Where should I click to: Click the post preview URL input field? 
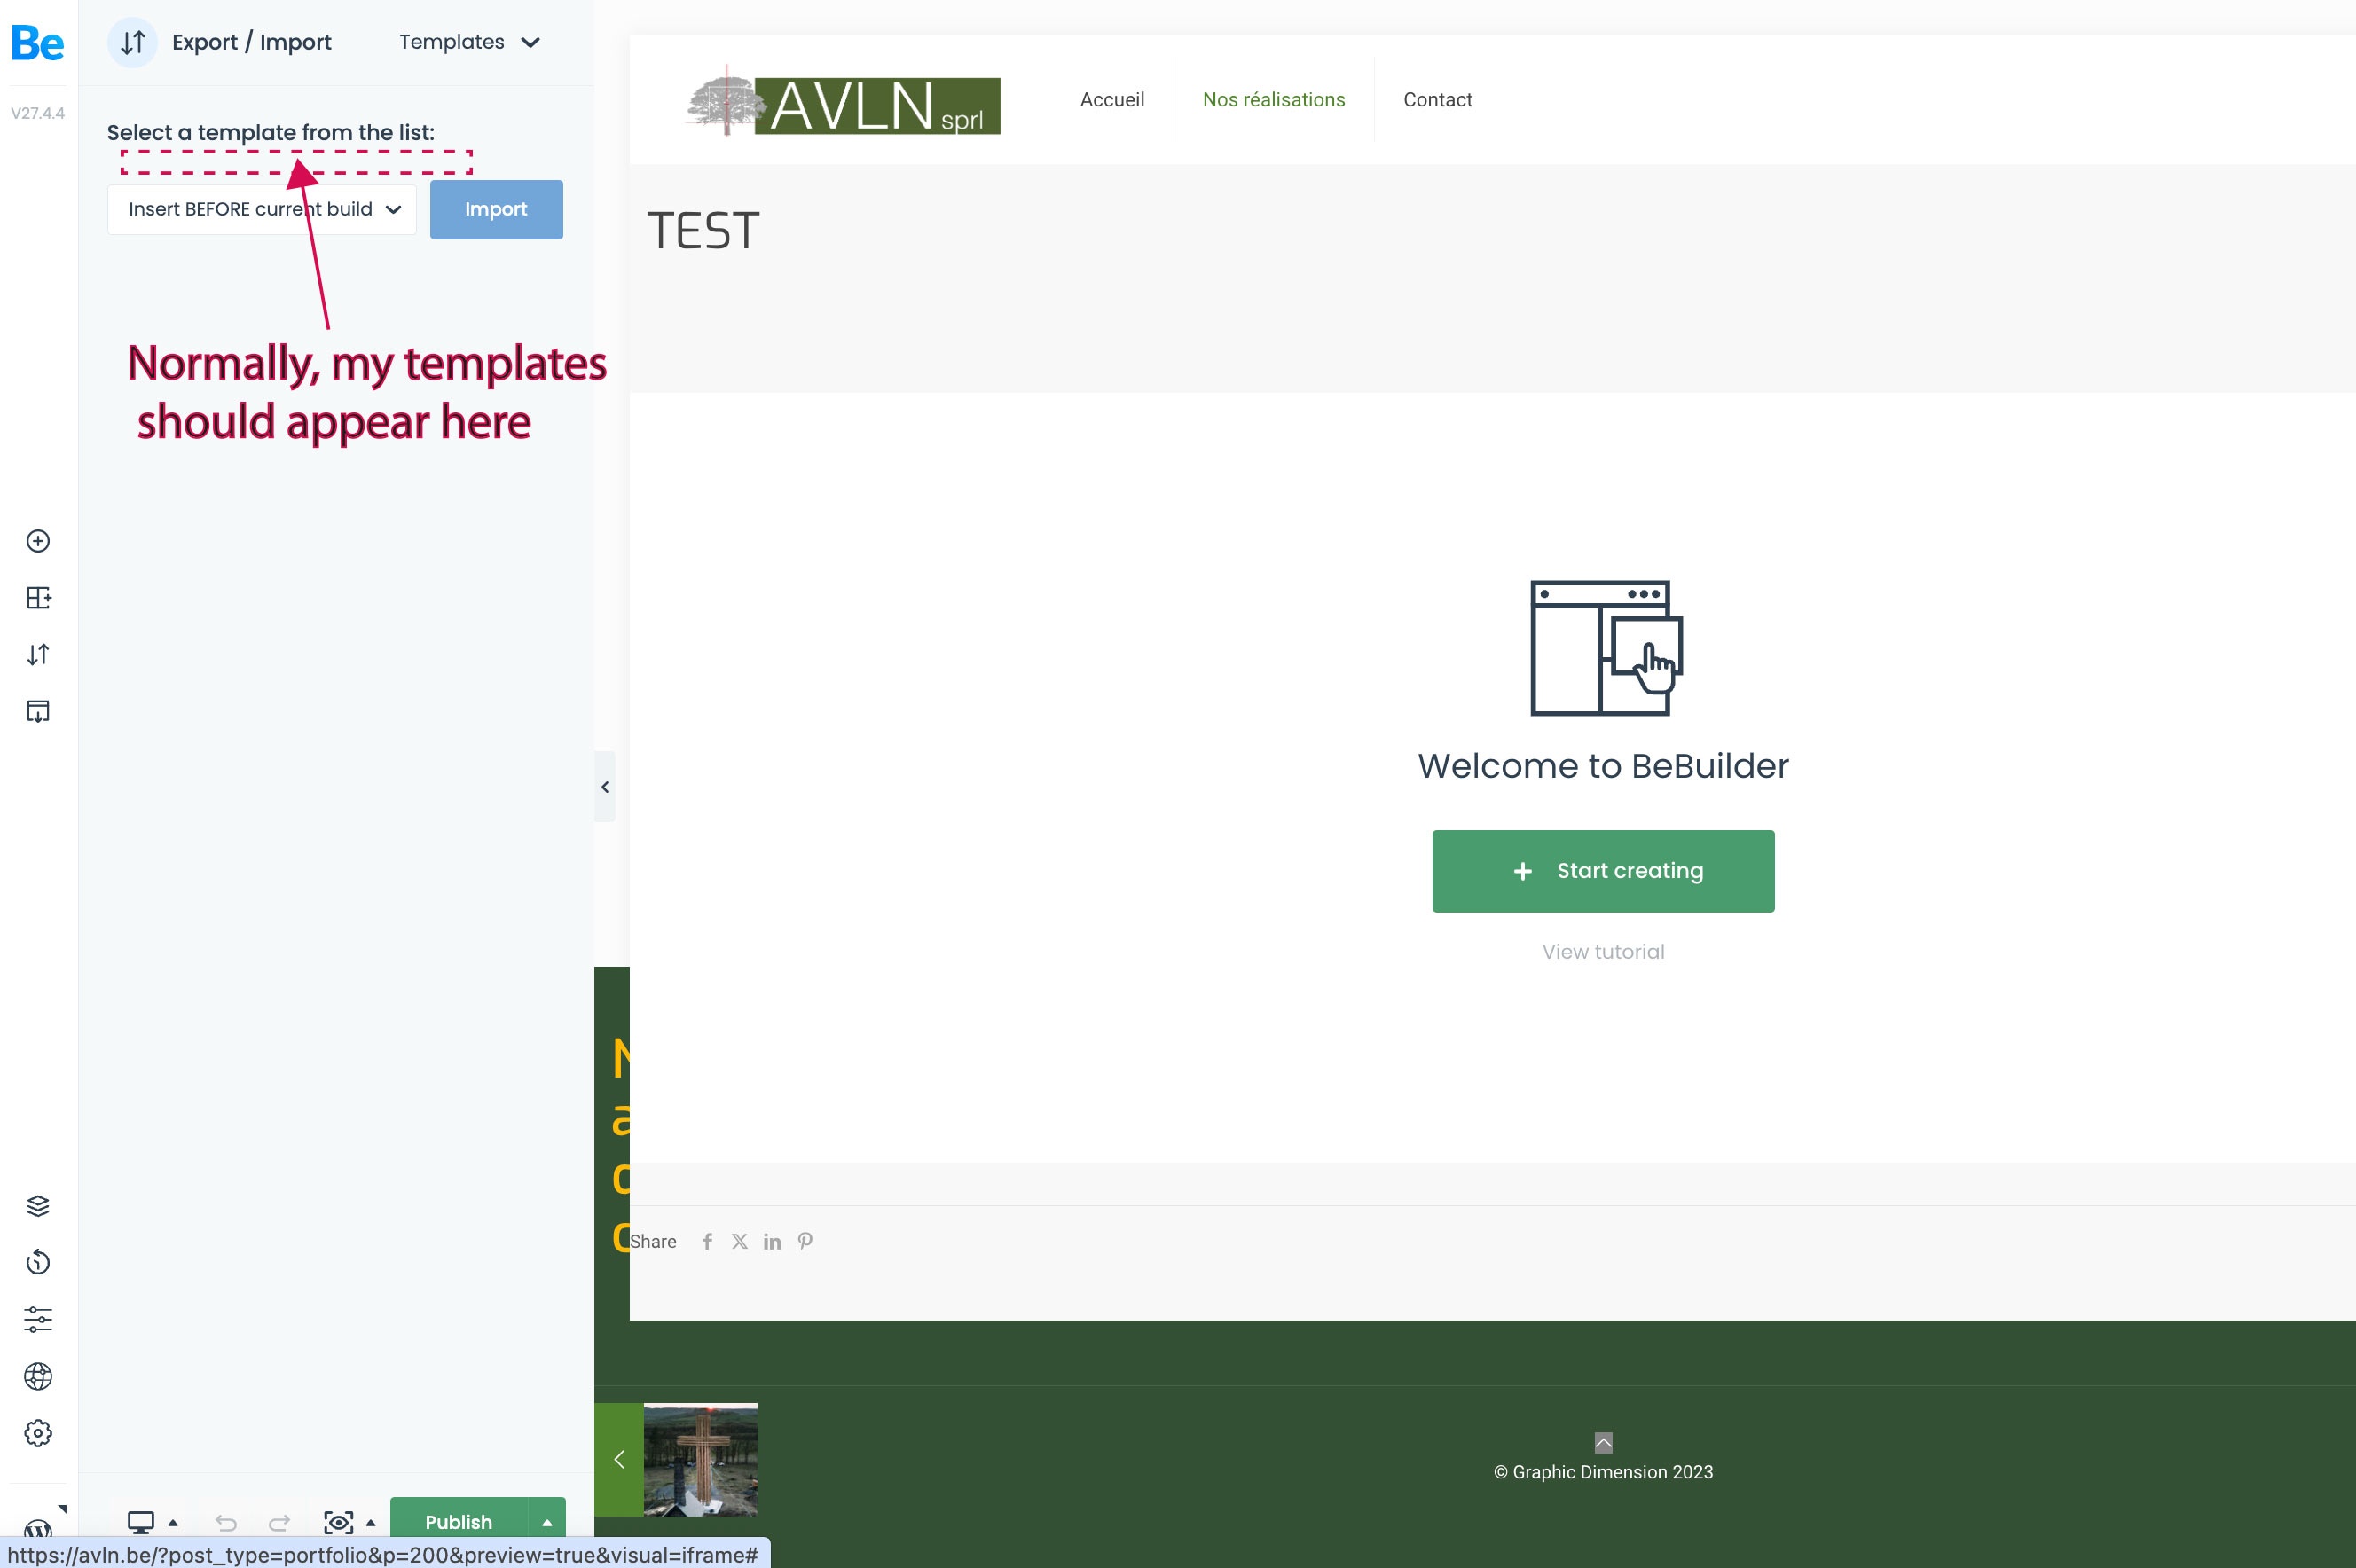tap(378, 1554)
